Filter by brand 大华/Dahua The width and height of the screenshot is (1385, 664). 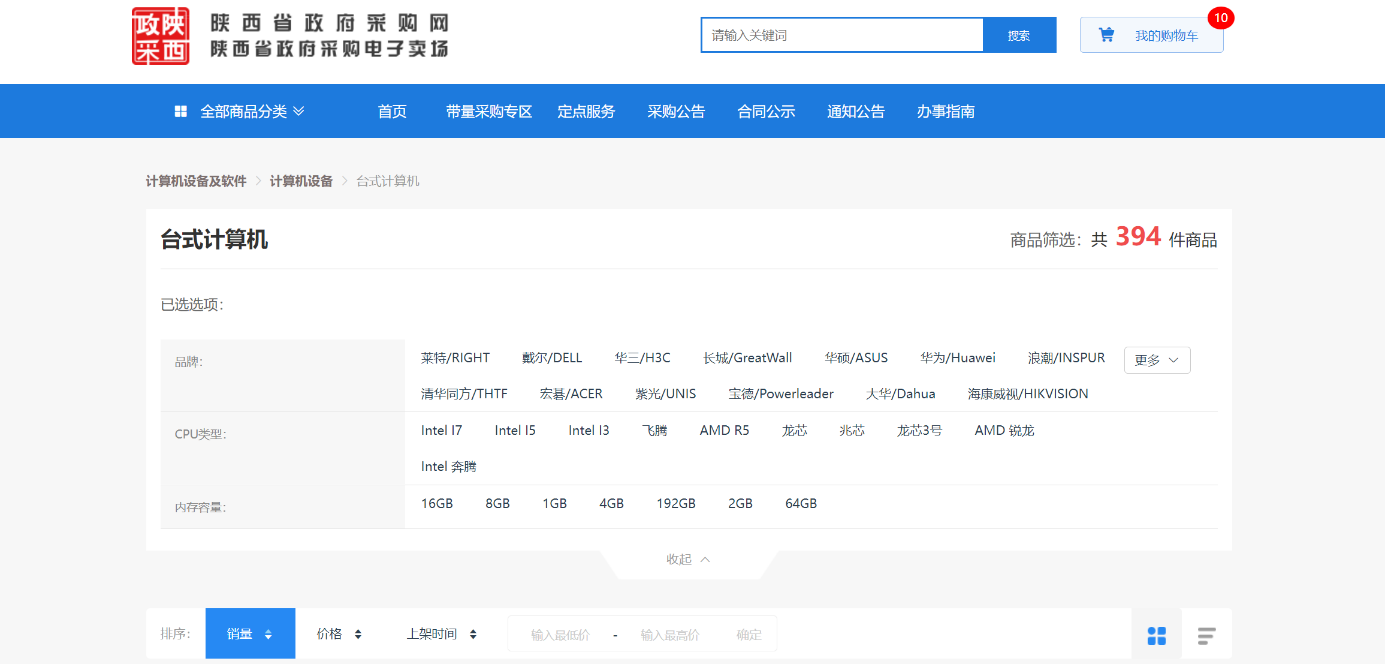coord(900,394)
